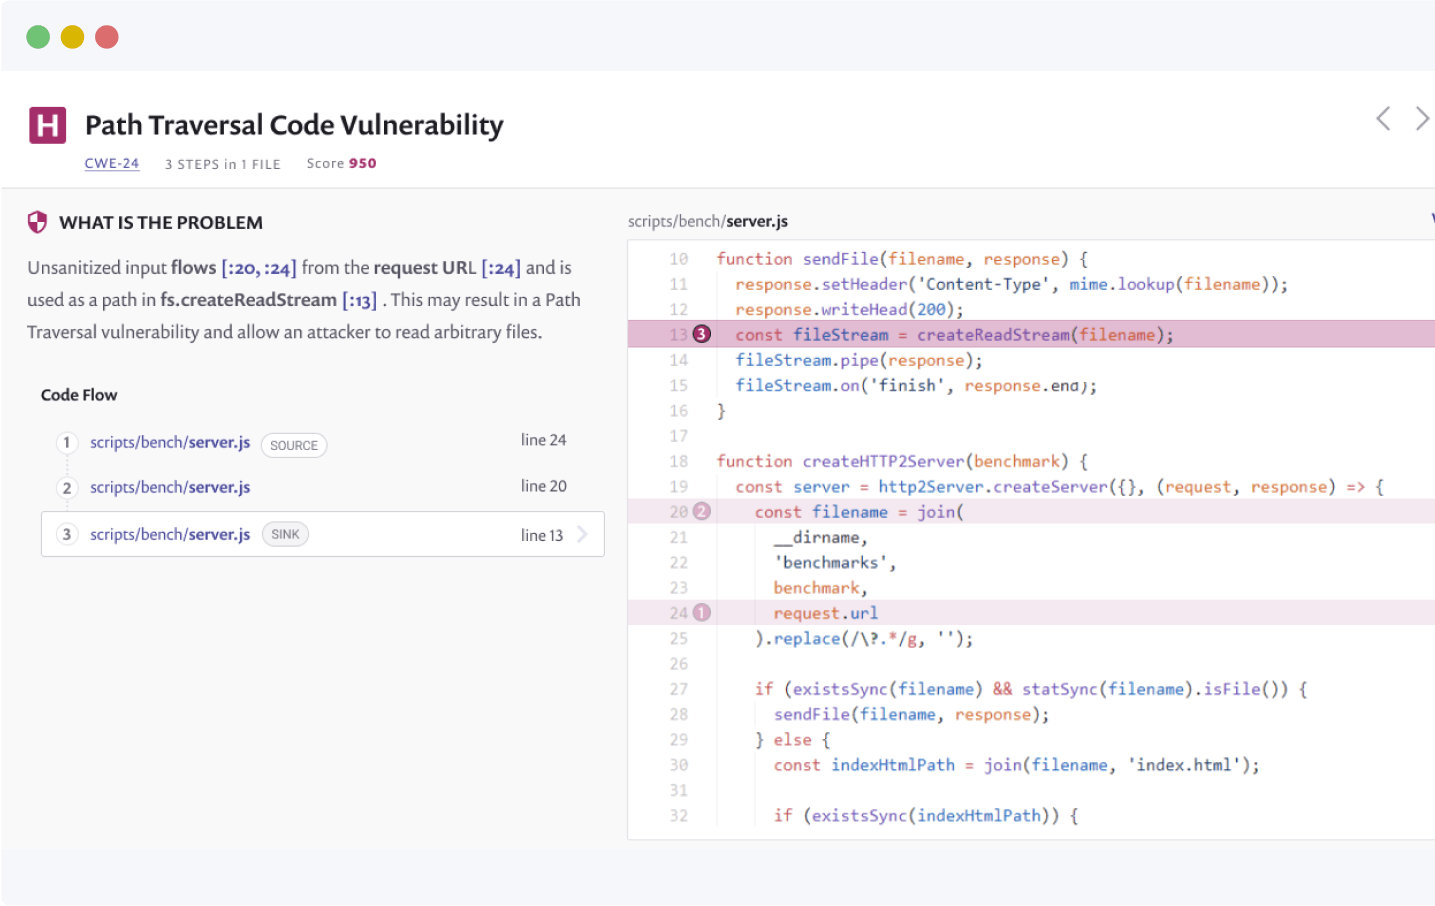Click the createReadStream(filename) code on line 13
This screenshot has height=906, width=1435.
[x=1045, y=335]
